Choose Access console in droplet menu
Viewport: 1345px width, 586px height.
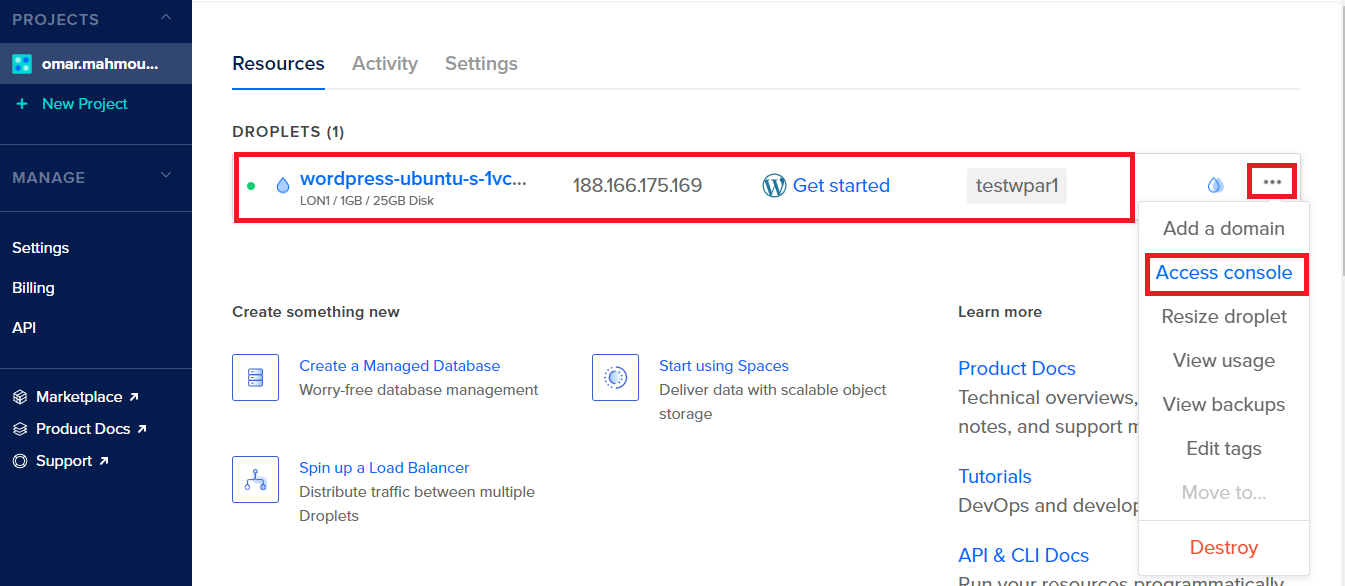[x=1224, y=273]
